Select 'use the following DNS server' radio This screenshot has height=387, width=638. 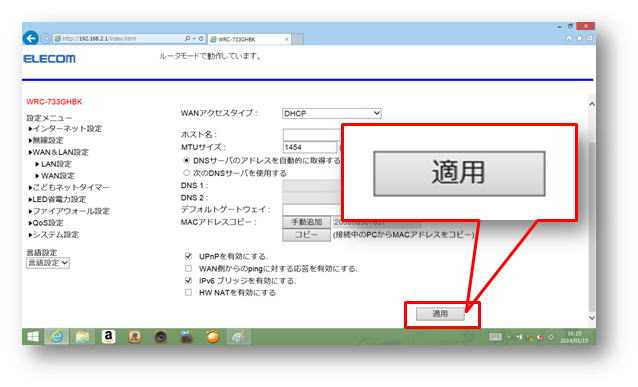pyautogui.click(x=186, y=173)
